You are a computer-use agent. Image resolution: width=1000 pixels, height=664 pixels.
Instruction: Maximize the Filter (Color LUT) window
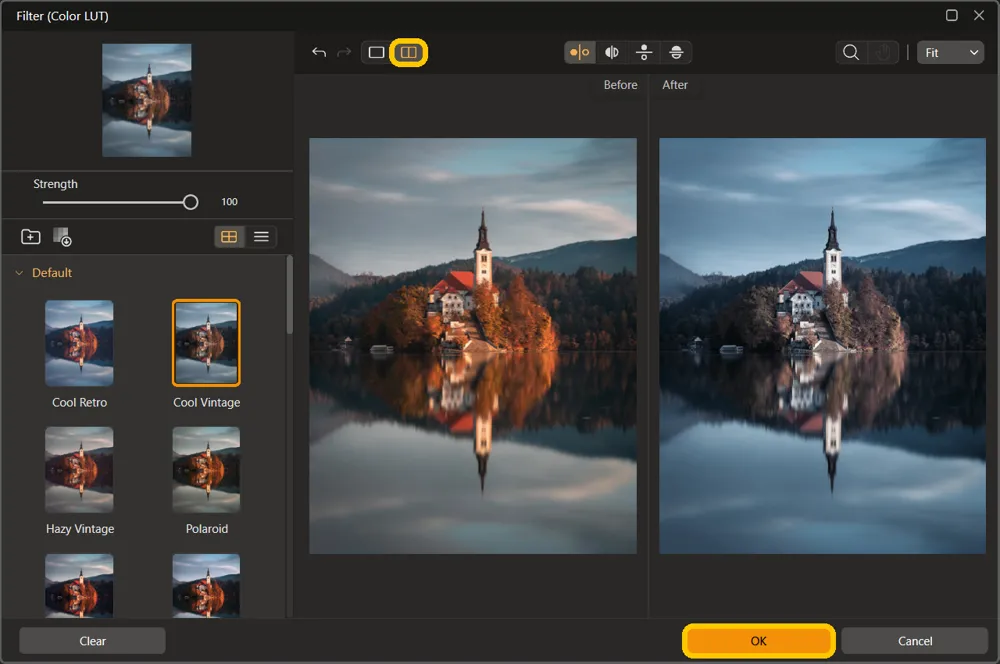pos(952,15)
